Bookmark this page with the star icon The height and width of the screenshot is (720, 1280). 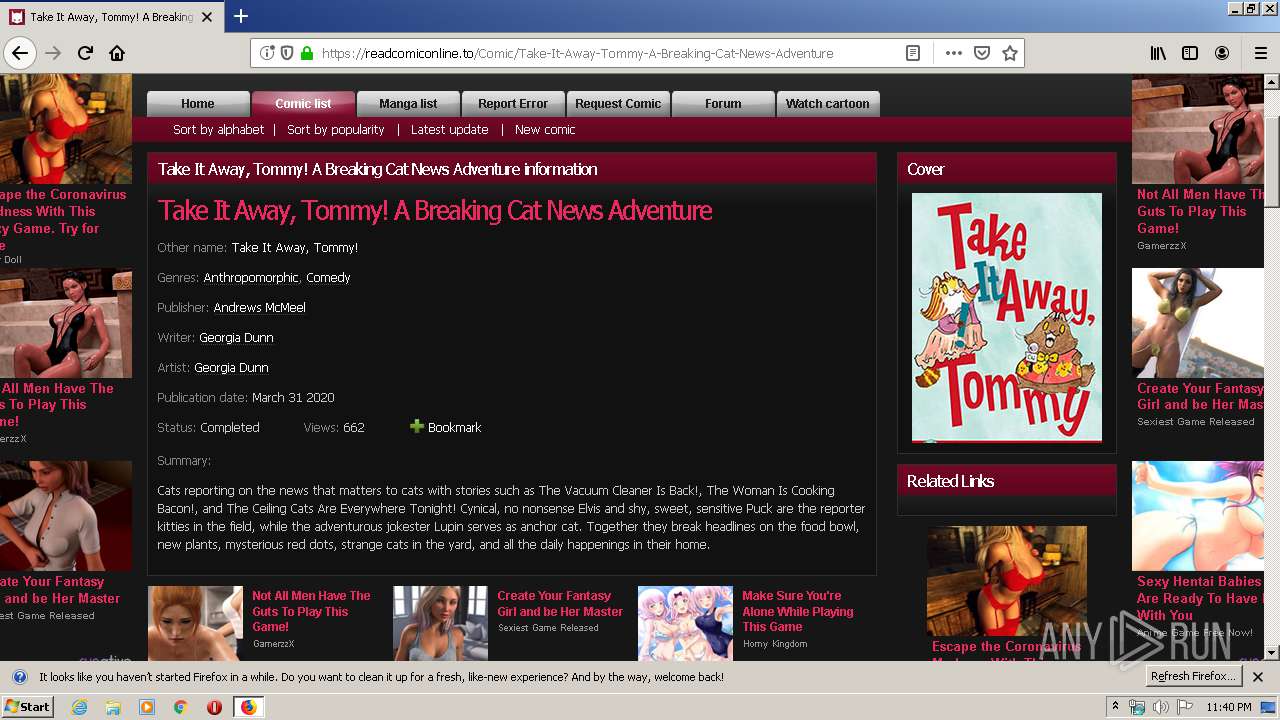tap(1010, 53)
